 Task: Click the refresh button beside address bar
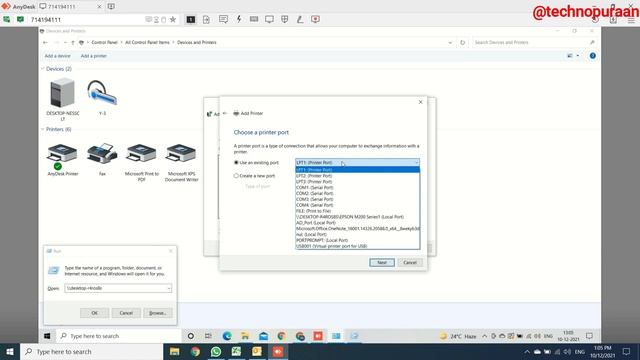462,42
